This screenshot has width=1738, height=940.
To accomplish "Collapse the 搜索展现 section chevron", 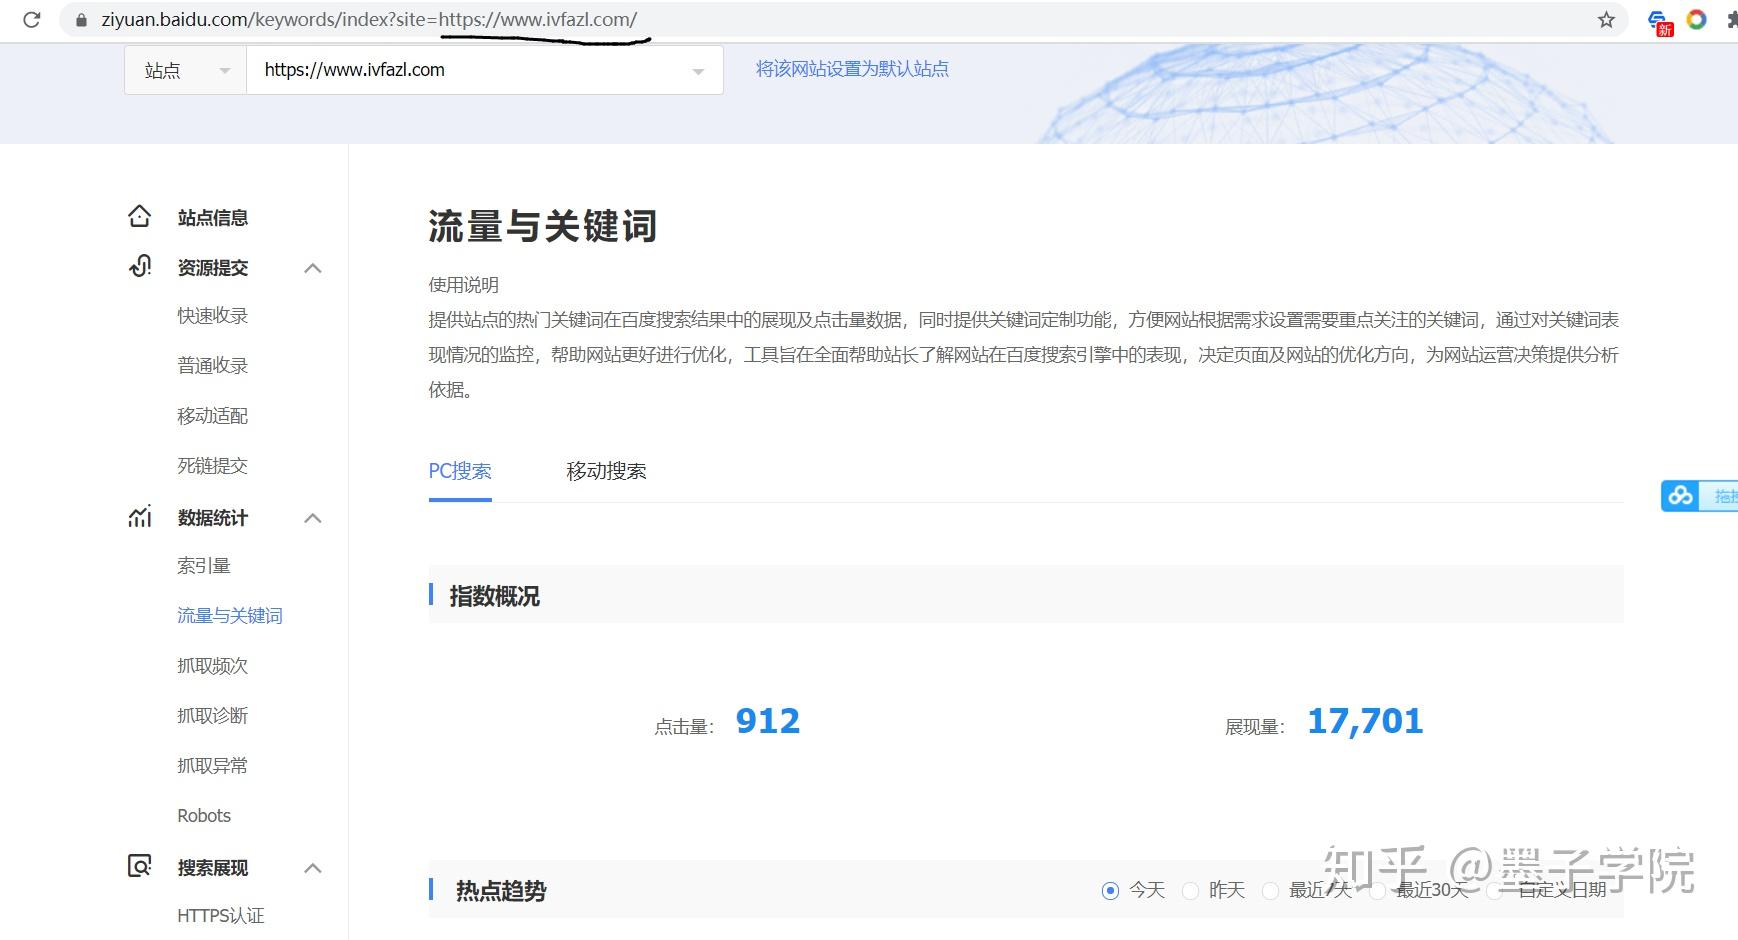I will click(x=313, y=868).
